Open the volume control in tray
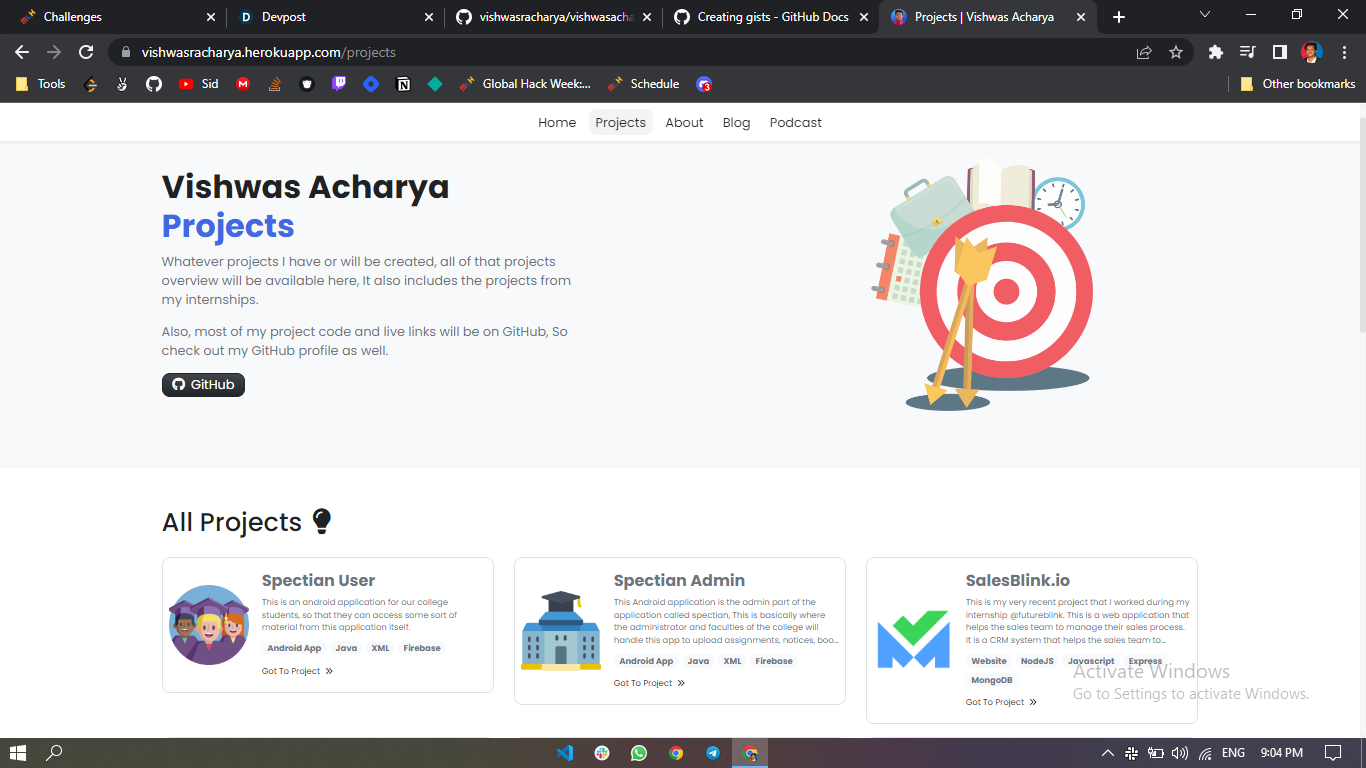This screenshot has width=1366, height=768. coord(1180,753)
